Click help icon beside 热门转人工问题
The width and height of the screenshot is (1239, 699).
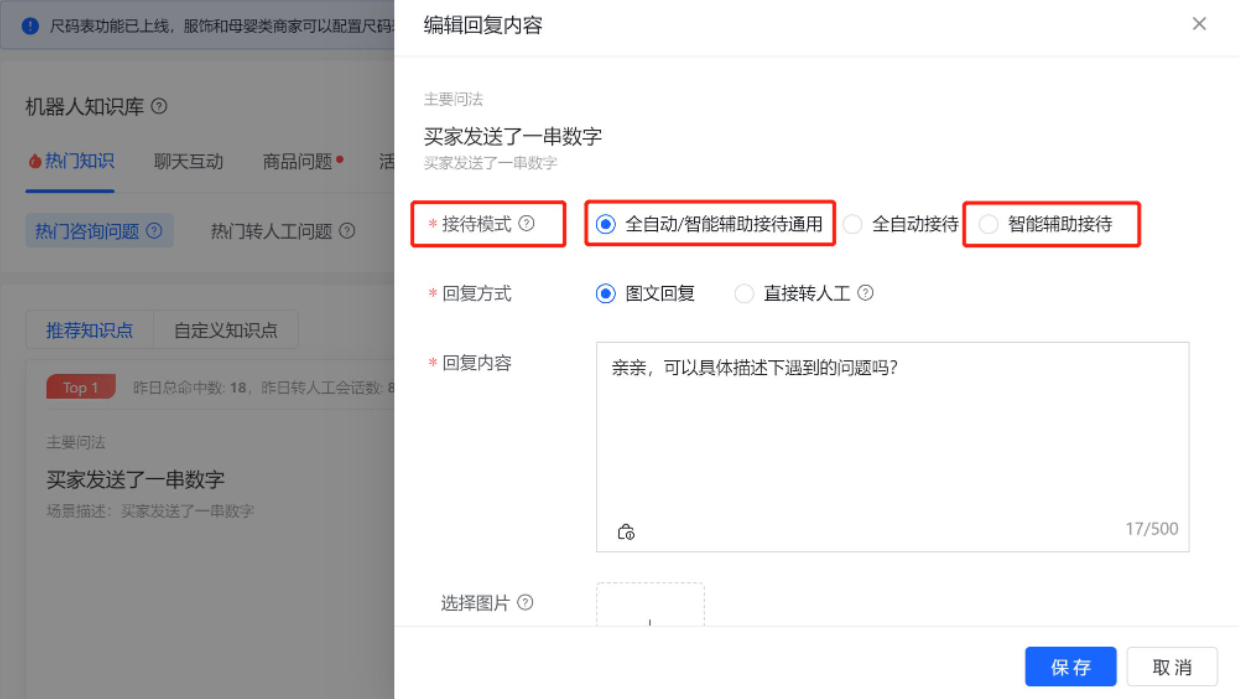[x=347, y=231]
